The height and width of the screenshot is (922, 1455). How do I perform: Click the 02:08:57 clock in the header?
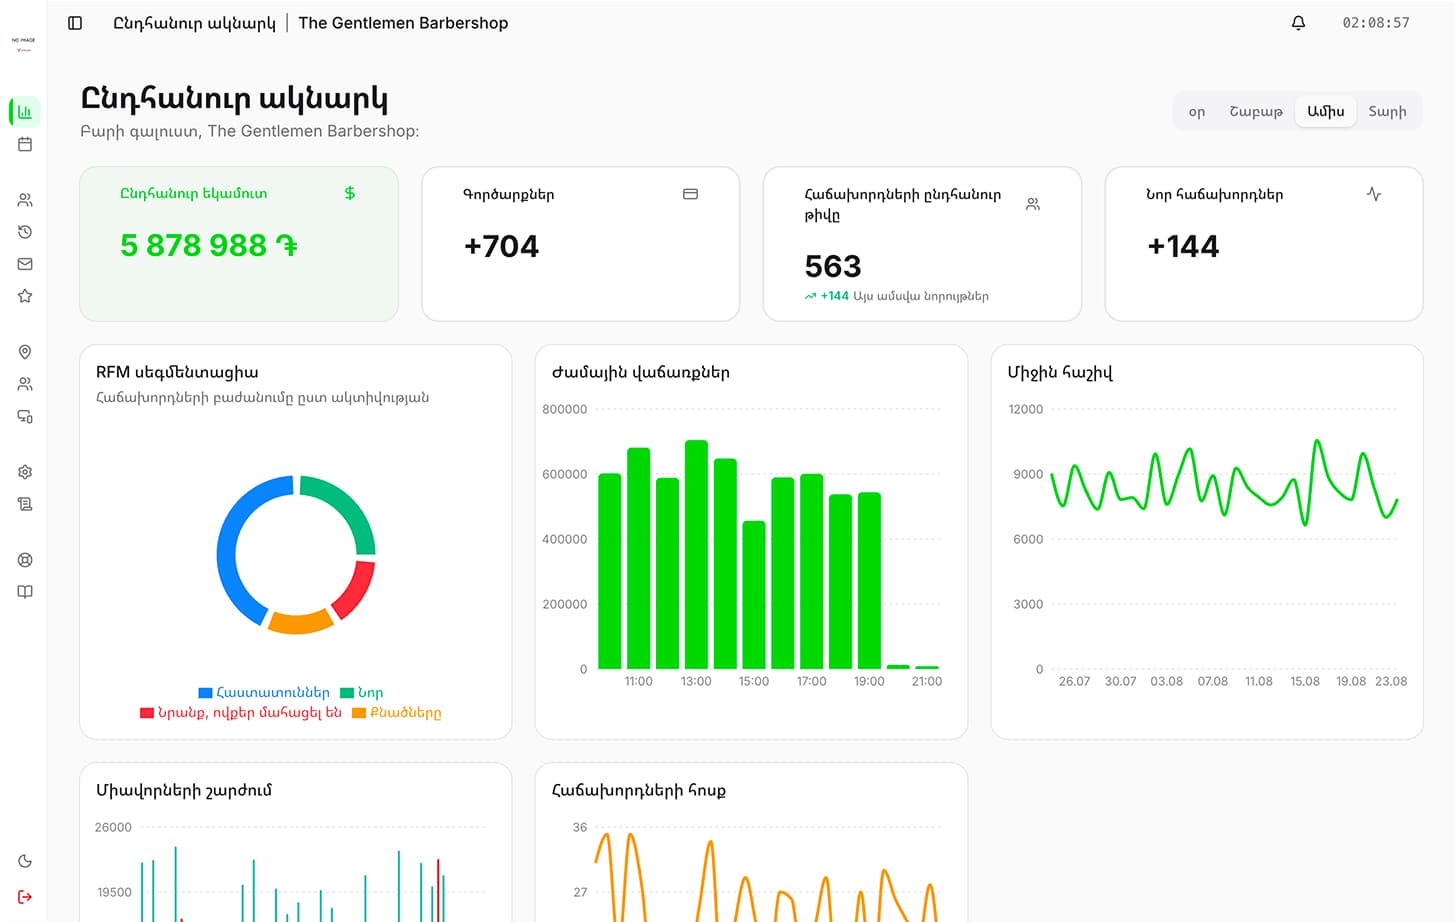1376,23
